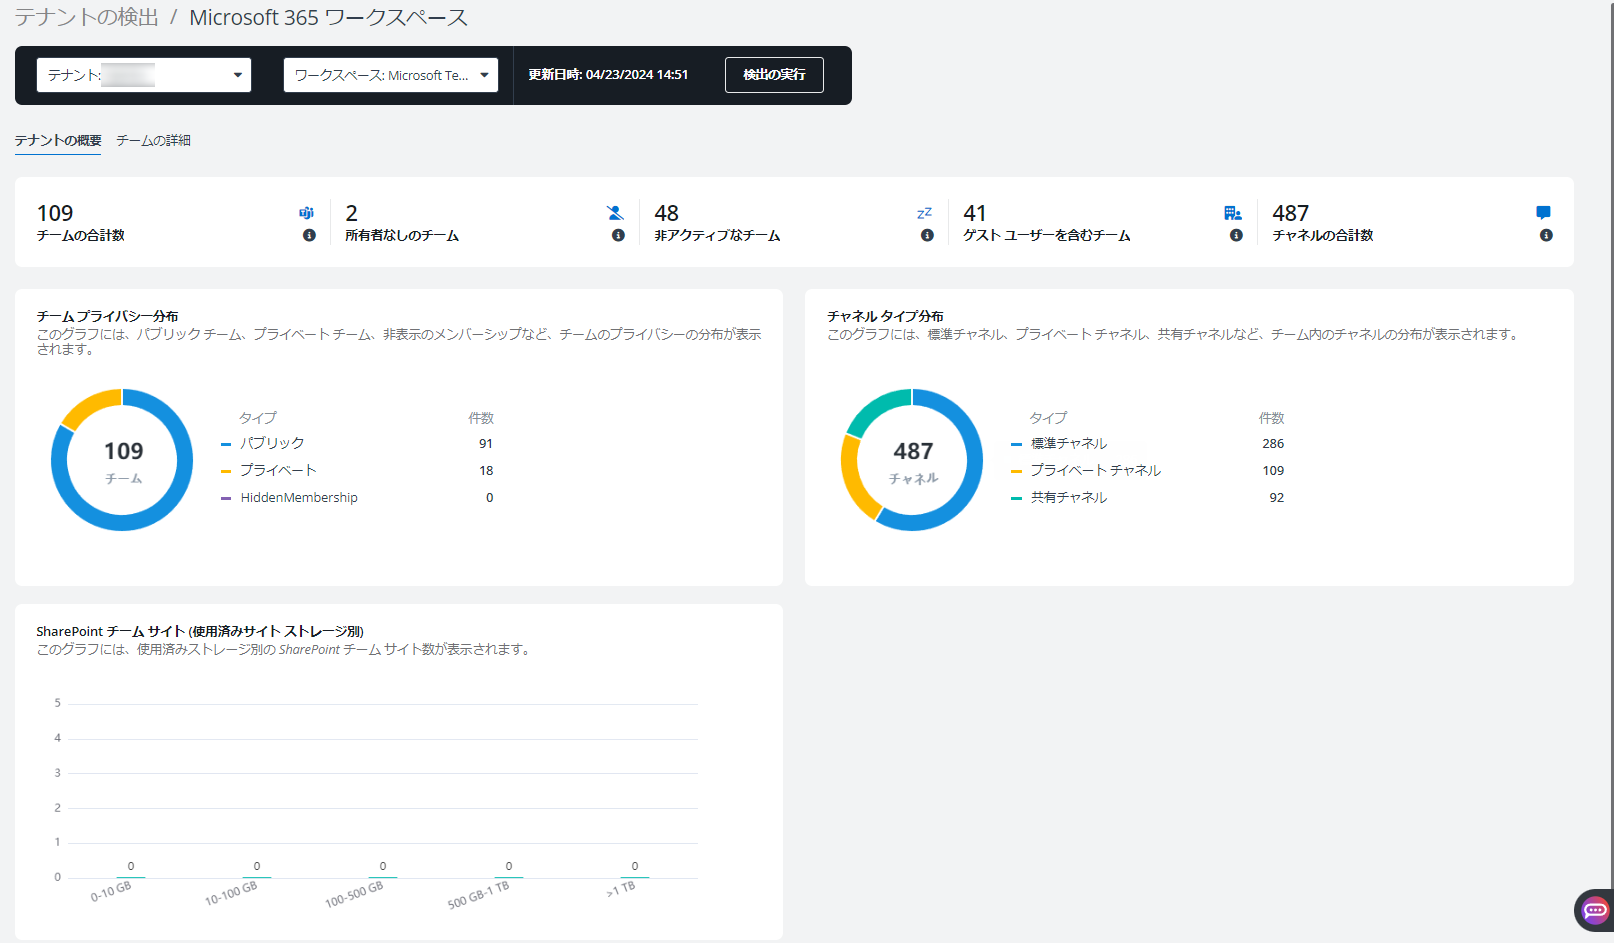Click the 標準チャネル count 286

click(1273, 444)
